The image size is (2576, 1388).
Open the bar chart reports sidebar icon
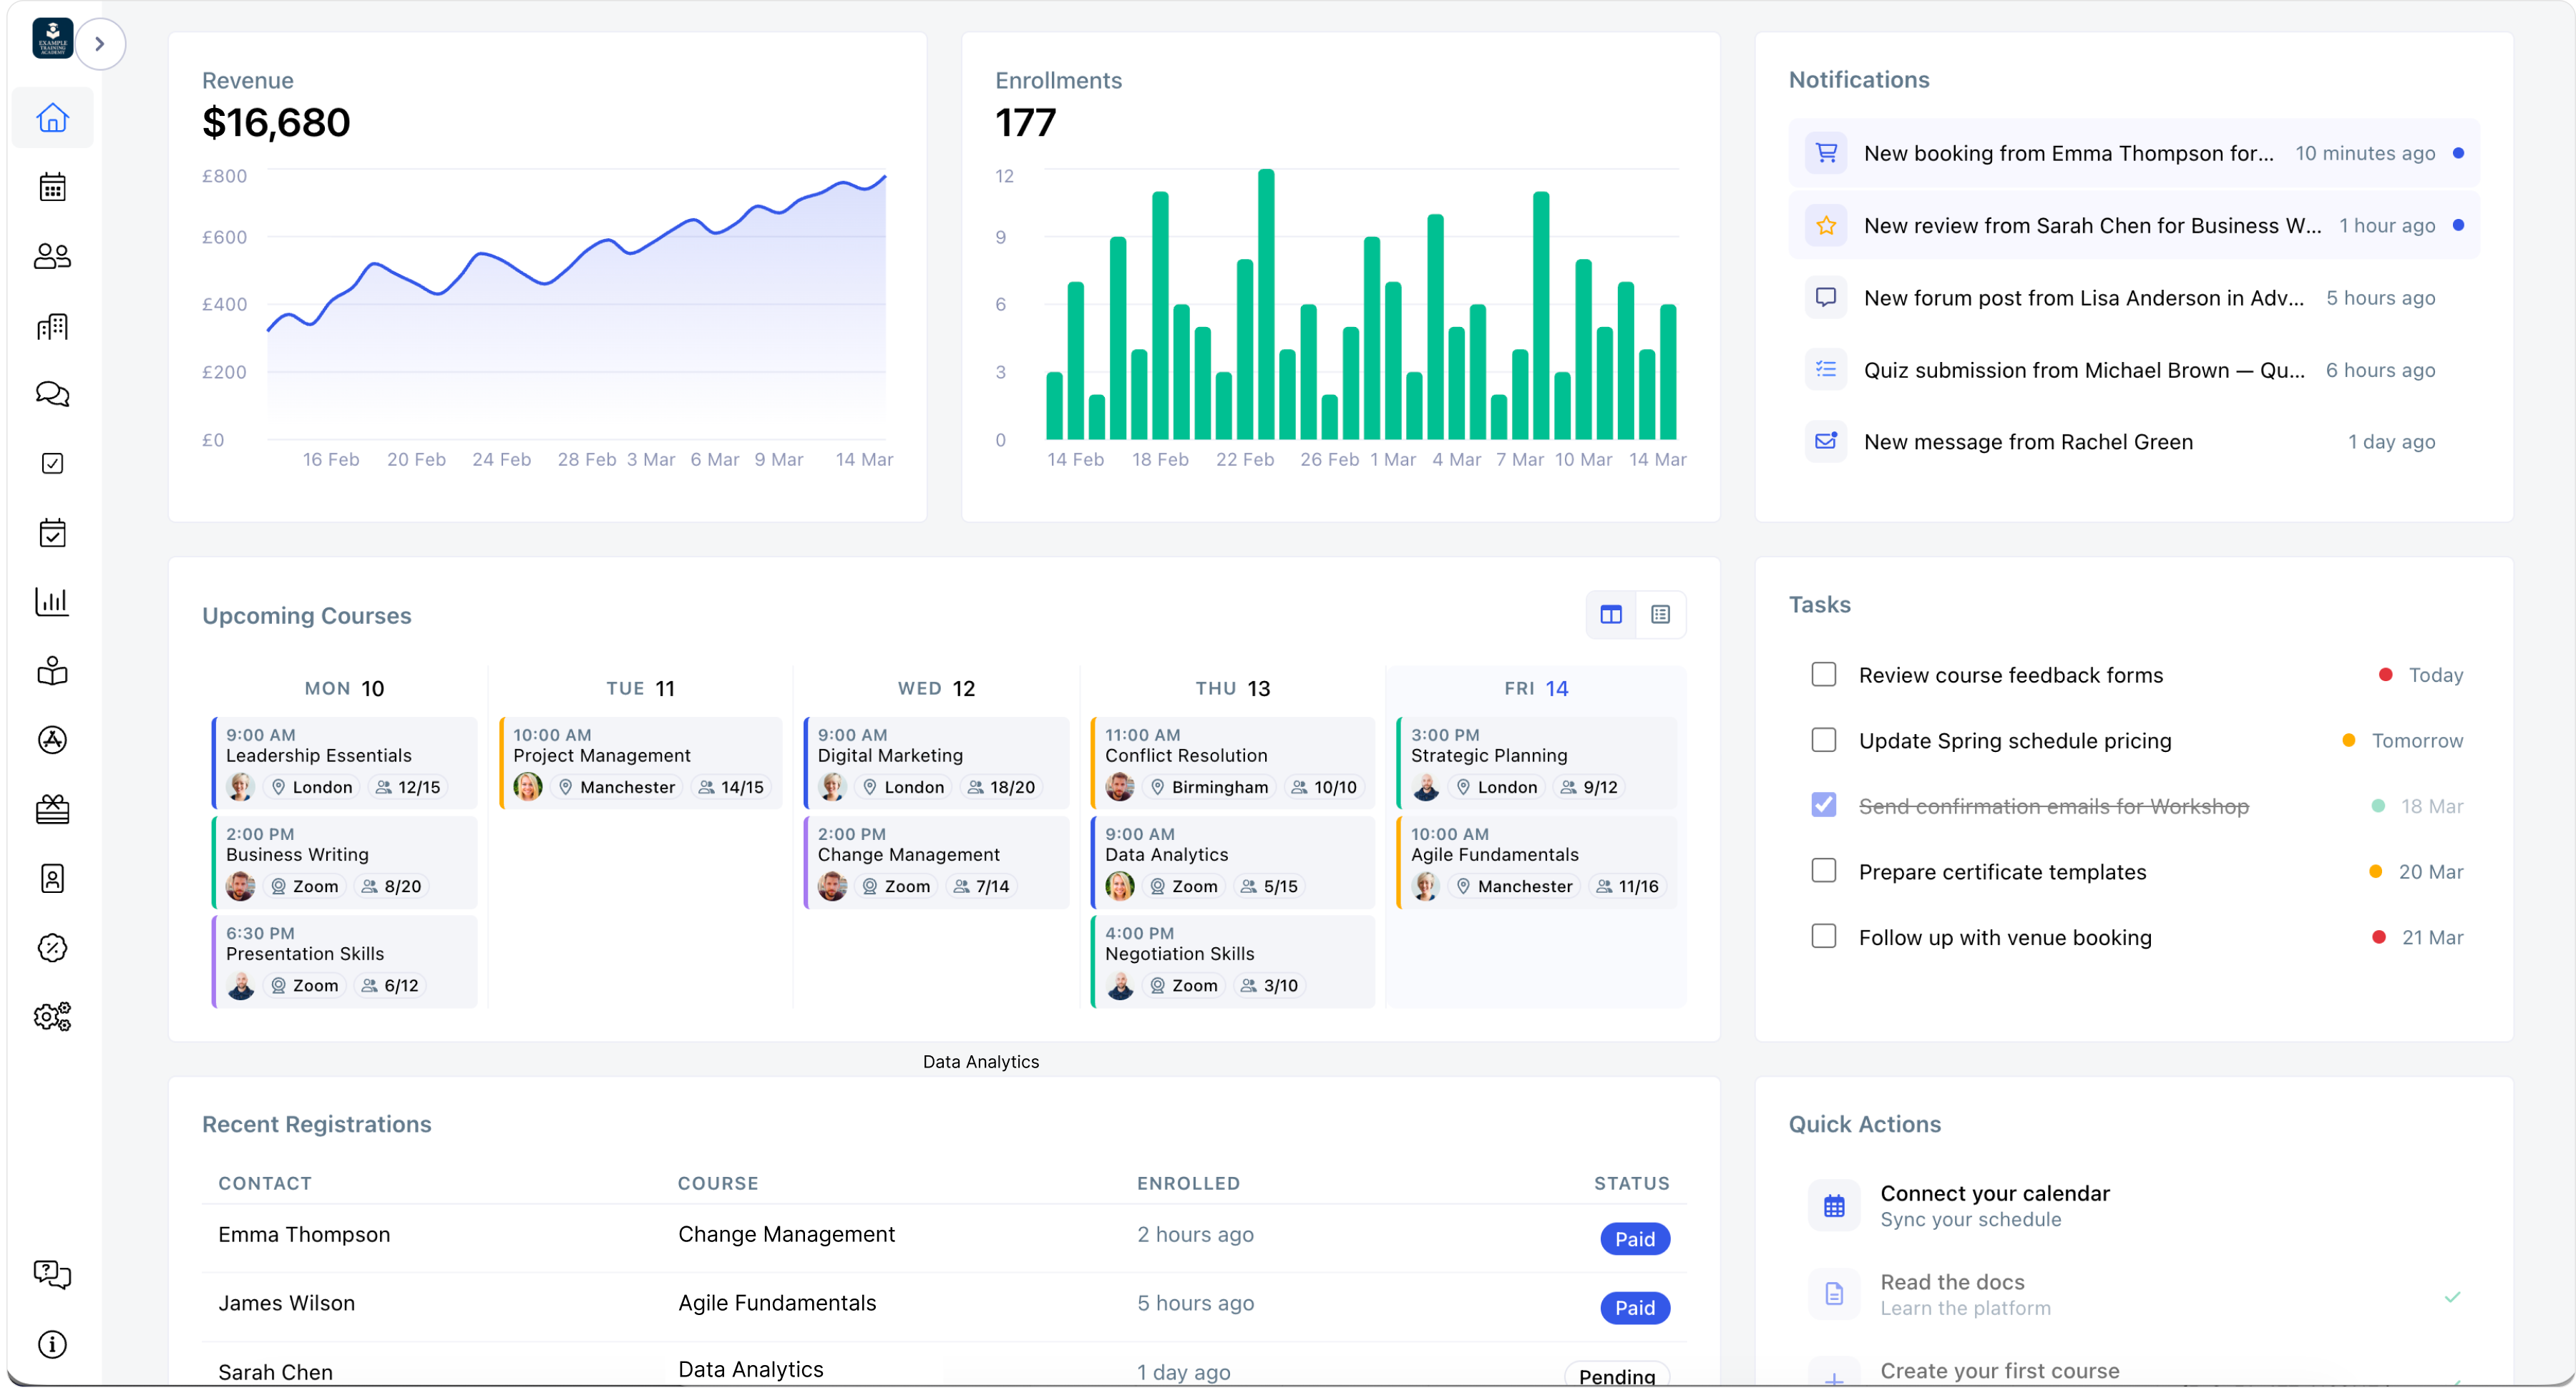pyautogui.click(x=52, y=602)
